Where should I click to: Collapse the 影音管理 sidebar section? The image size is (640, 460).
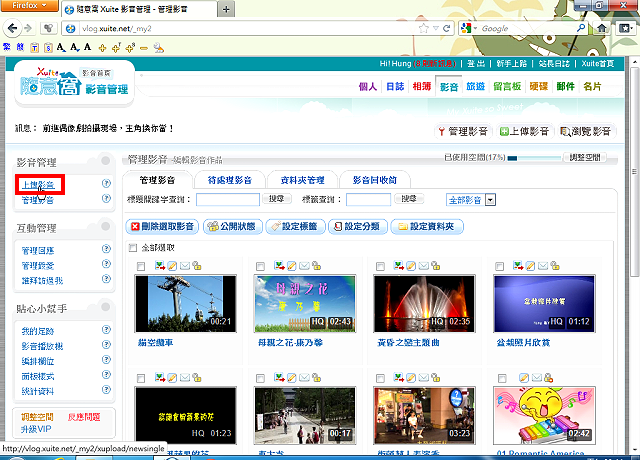click(106, 160)
